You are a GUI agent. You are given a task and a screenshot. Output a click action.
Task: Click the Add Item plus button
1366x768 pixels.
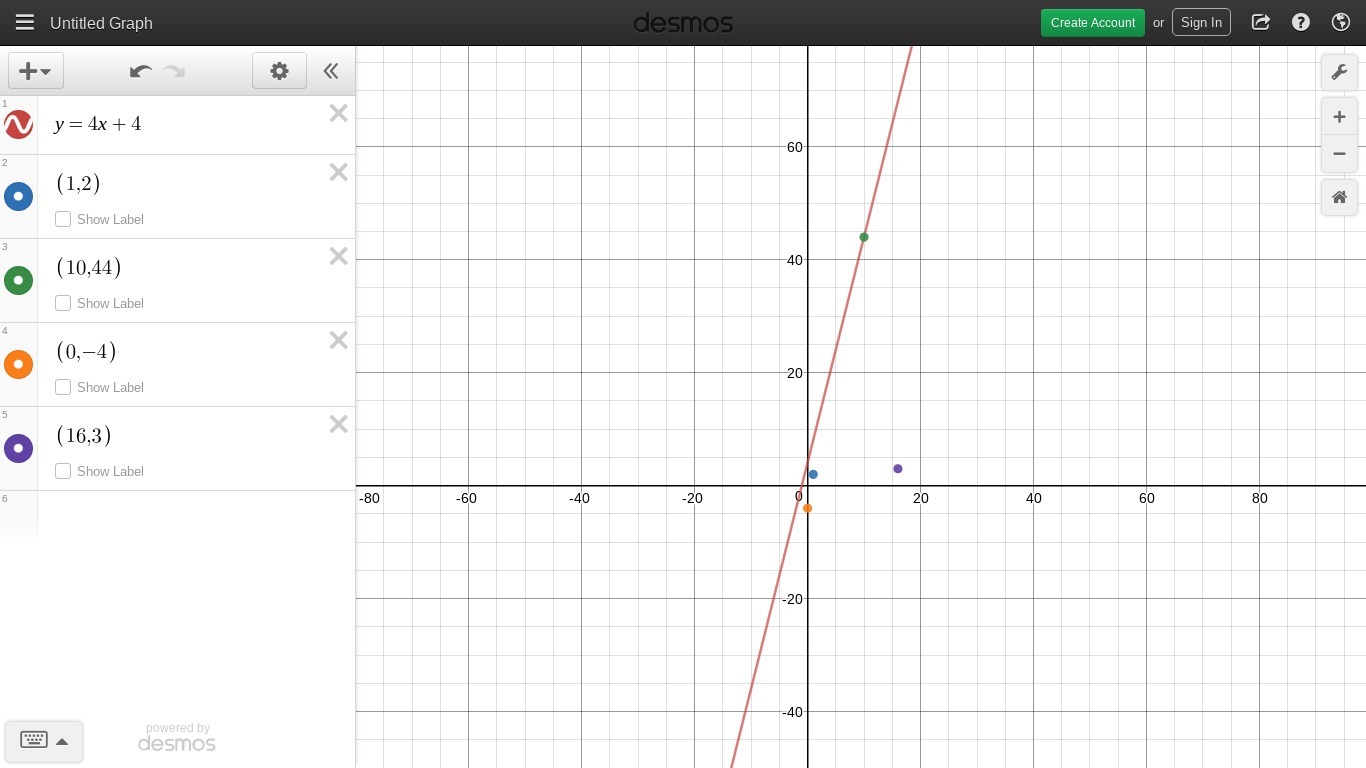[36, 71]
